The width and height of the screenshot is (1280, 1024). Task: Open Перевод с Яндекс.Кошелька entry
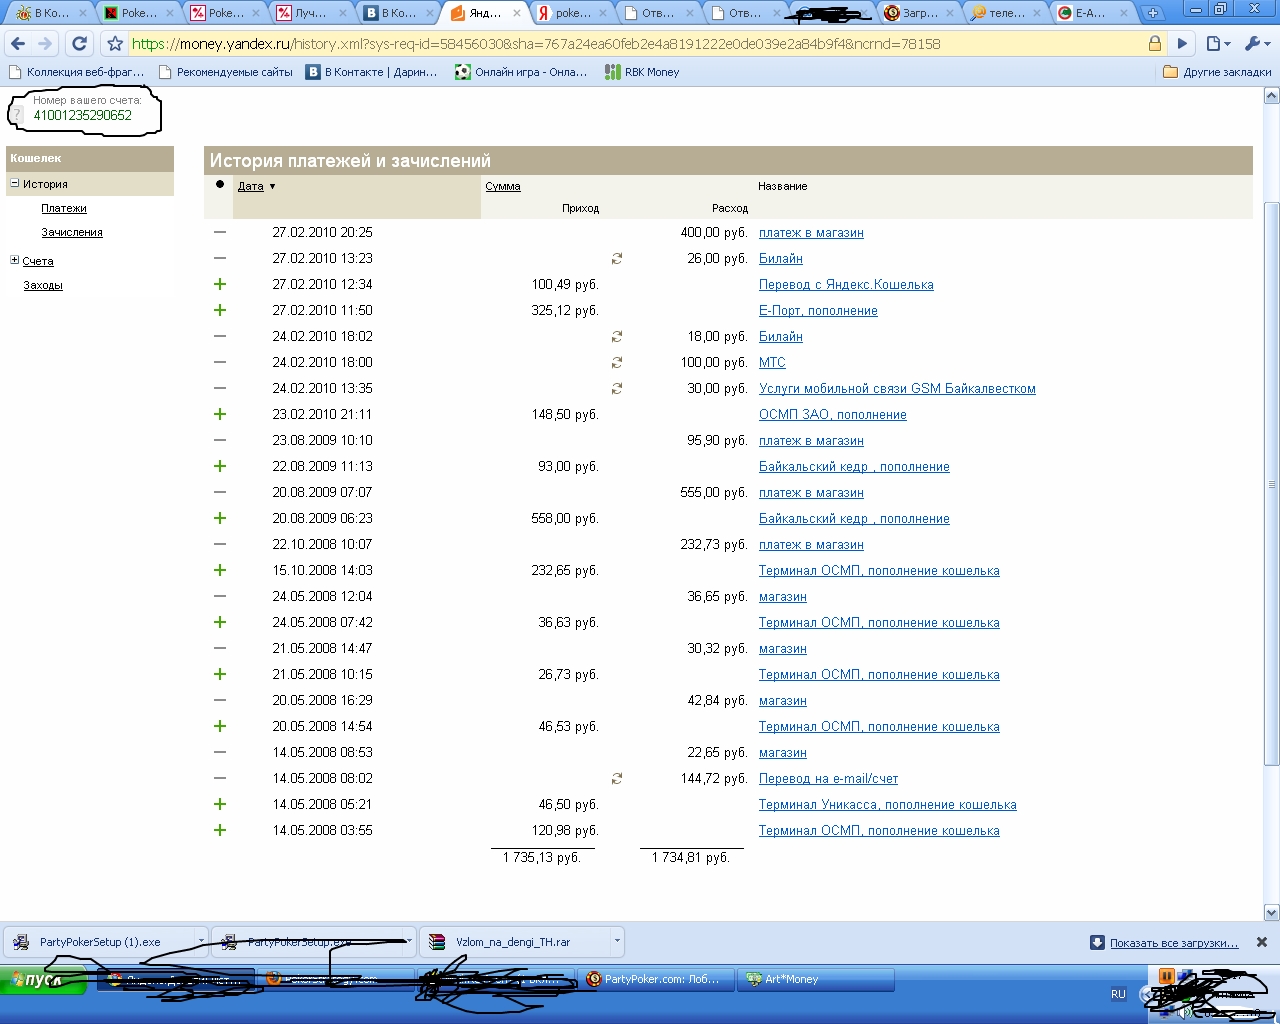tap(846, 285)
